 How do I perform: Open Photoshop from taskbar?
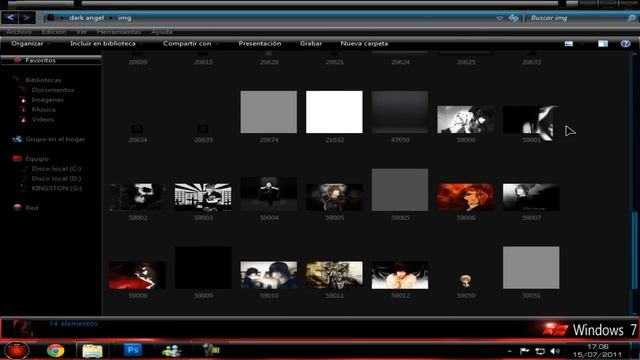[133, 350]
